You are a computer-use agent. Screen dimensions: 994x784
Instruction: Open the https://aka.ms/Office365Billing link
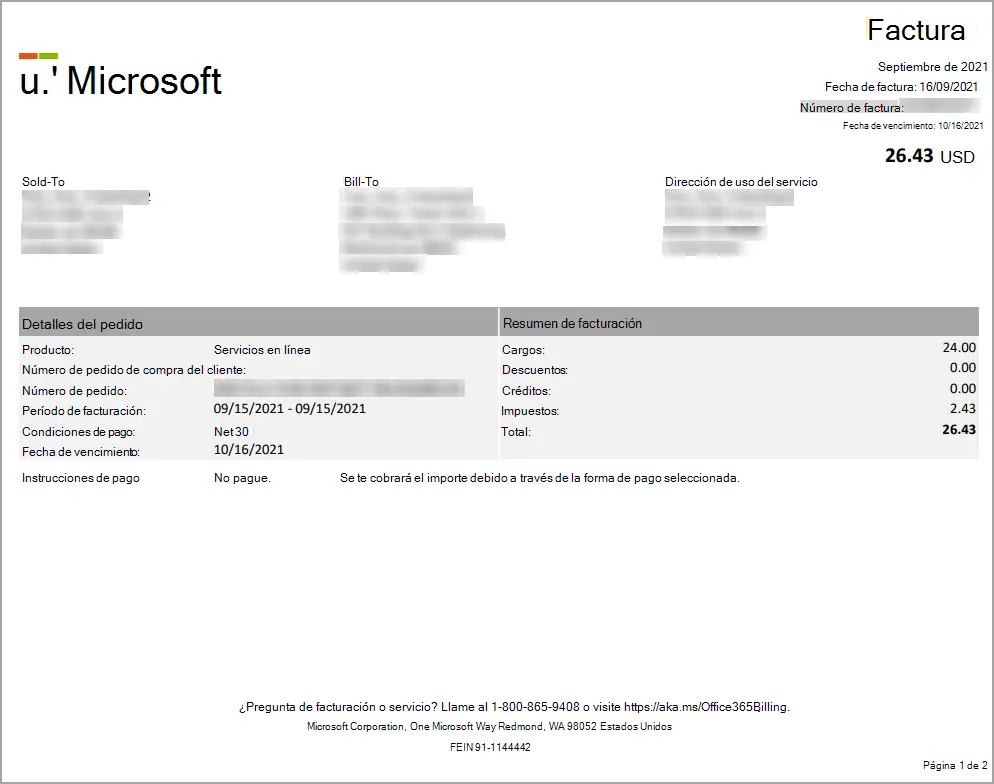point(706,707)
